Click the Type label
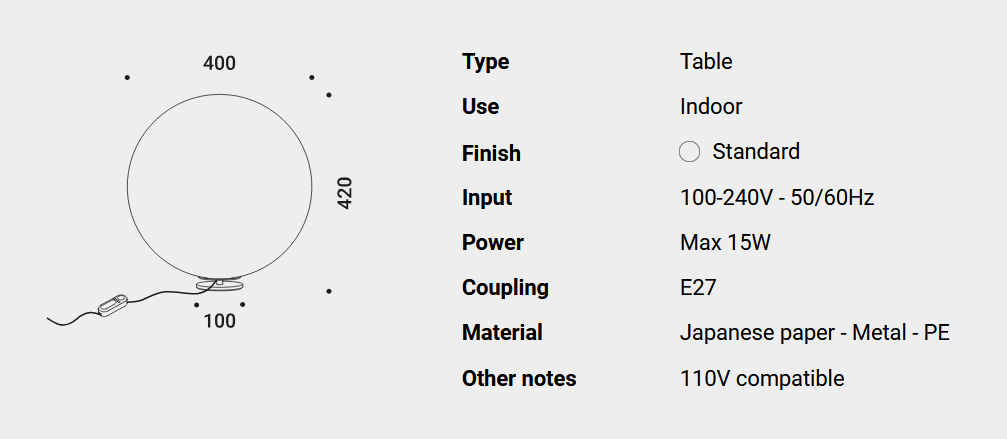The height and width of the screenshot is (439, 1007). click(486, 62)
